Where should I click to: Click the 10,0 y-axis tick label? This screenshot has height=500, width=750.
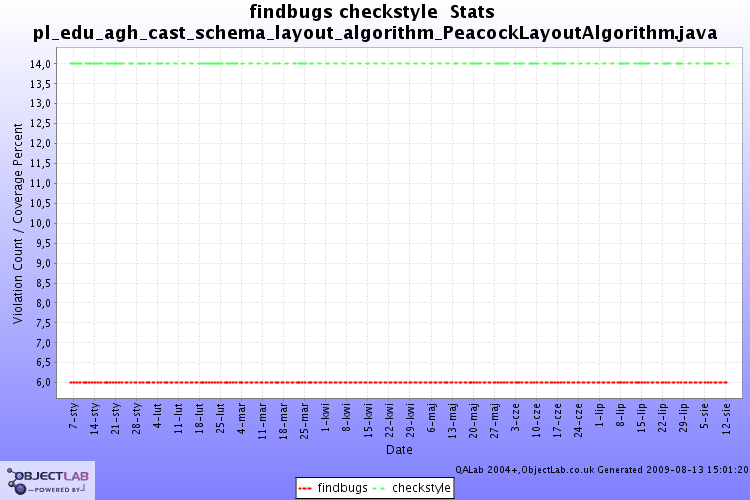point(40,223)
